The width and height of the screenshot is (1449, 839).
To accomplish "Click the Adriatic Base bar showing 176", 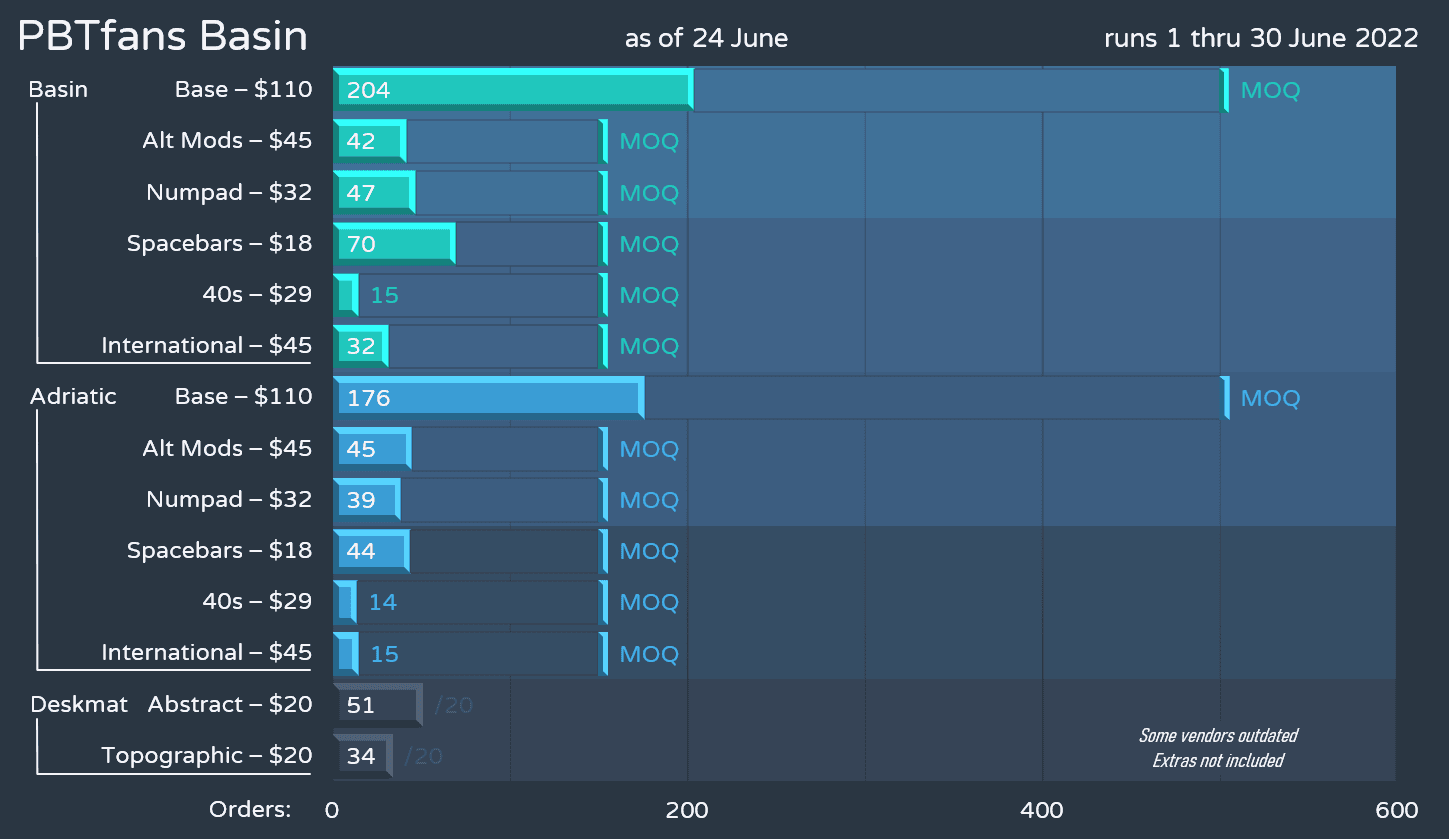I will click(488, 398).
